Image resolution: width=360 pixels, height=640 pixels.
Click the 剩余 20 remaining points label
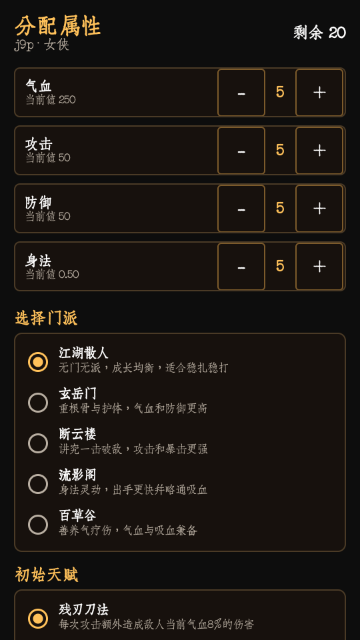point(320,33)
